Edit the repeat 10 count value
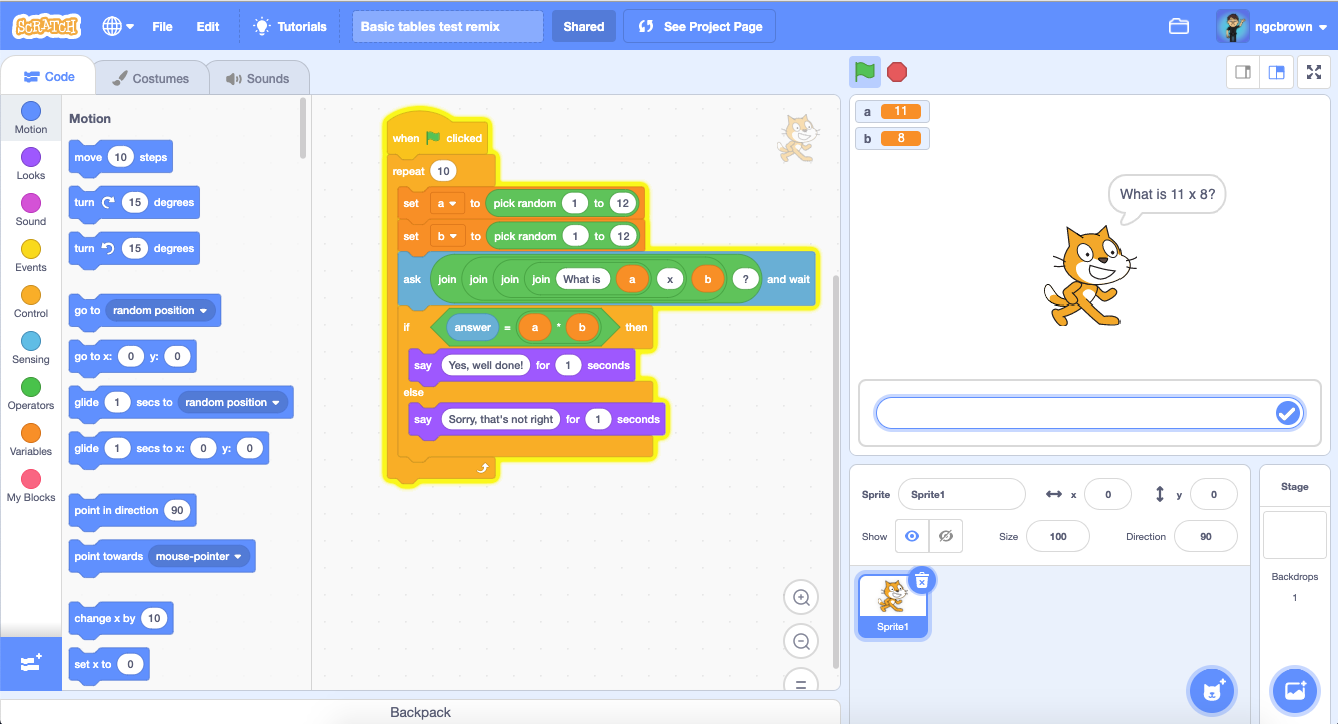This screenshot has width=1338, height=724. (x=443, y=171)
